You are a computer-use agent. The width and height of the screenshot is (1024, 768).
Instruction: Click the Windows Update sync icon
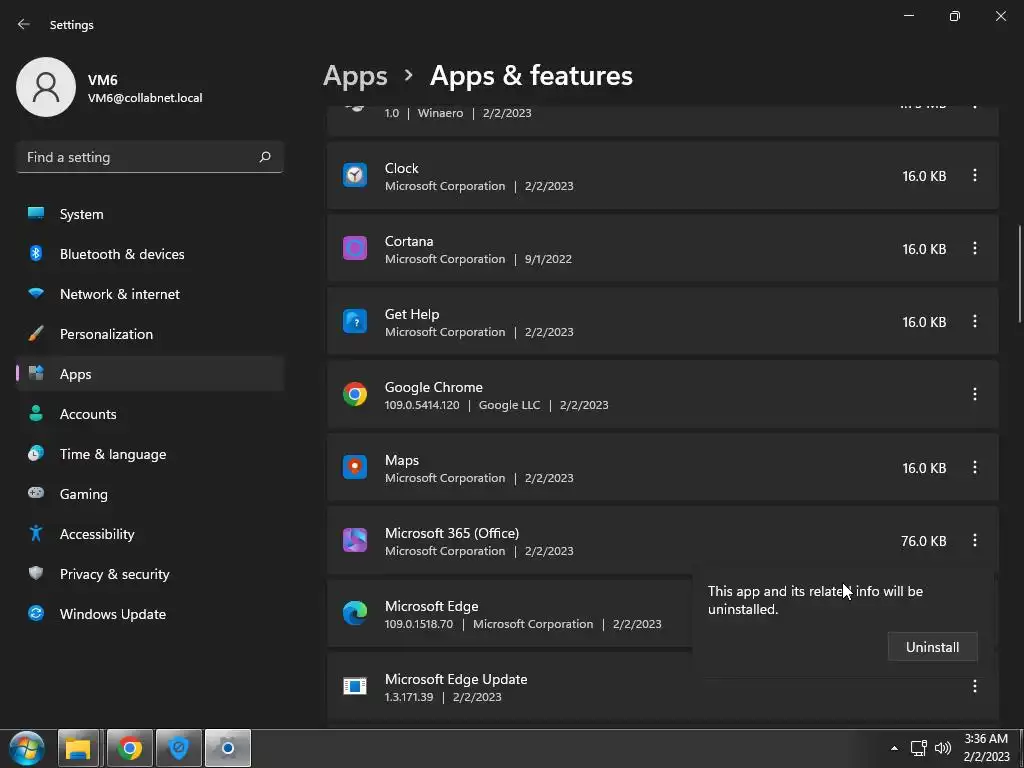point(36,613)
